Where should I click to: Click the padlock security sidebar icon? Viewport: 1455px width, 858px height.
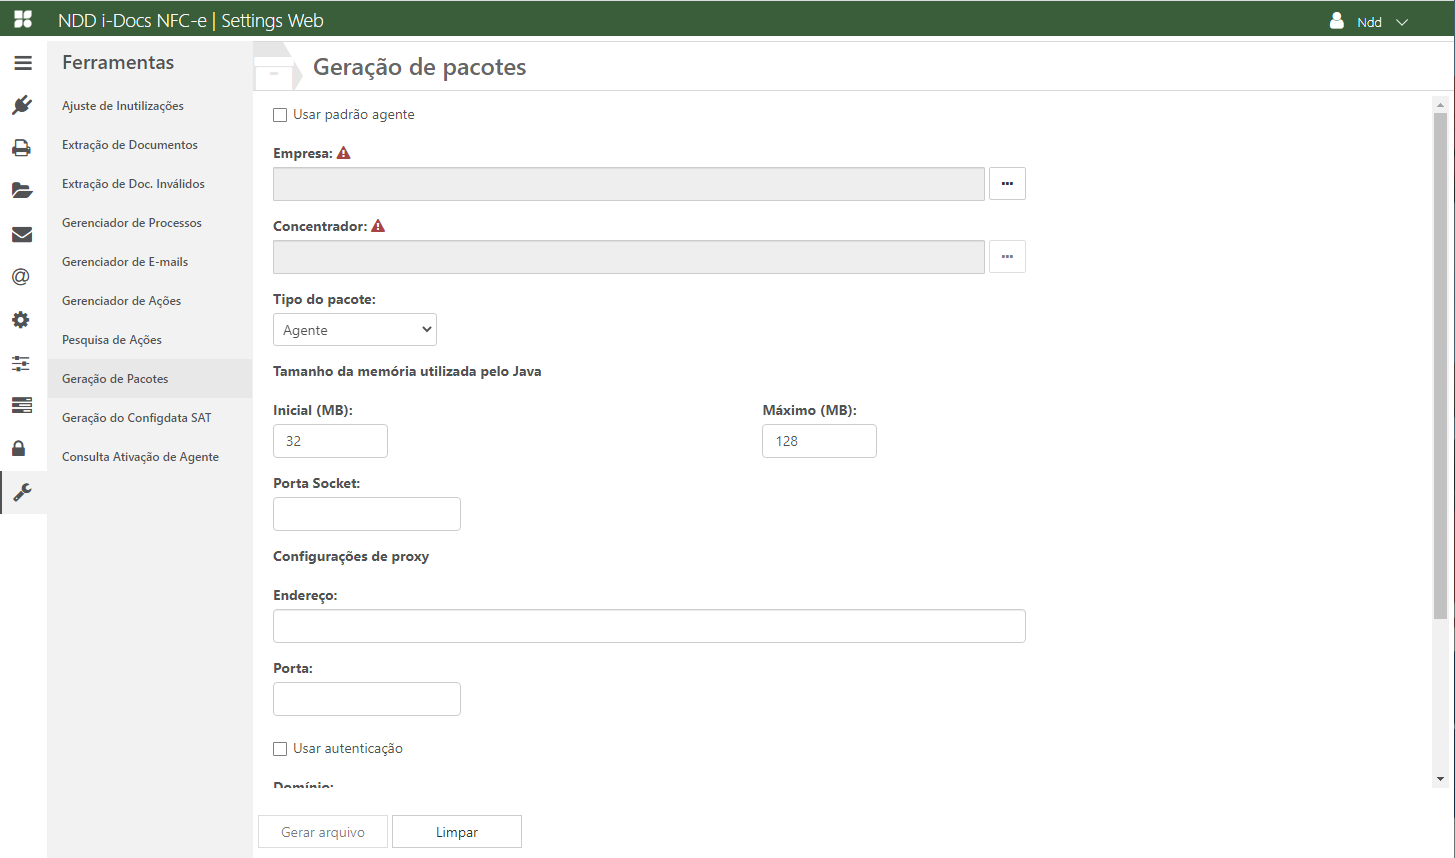(x=22, y=448)
